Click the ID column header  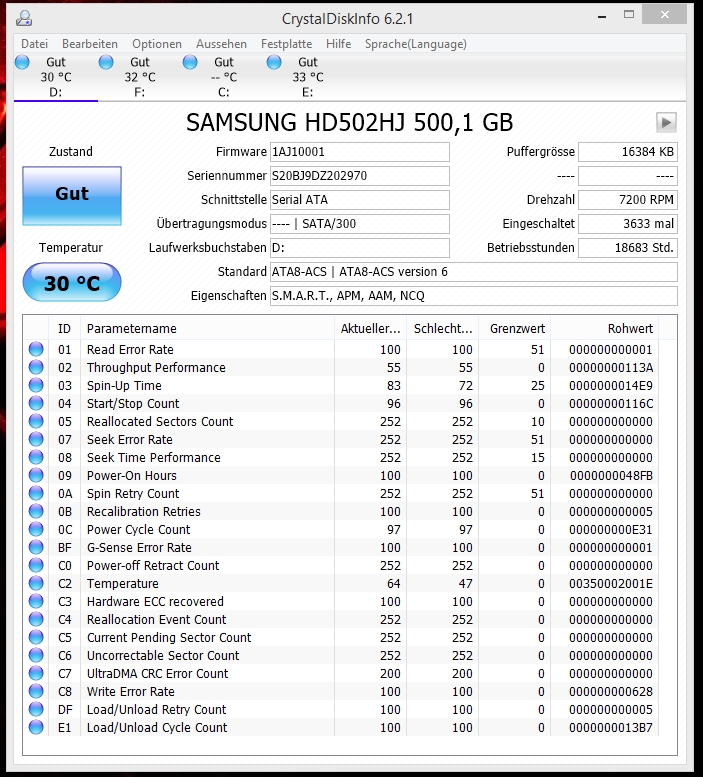point(64,329)
